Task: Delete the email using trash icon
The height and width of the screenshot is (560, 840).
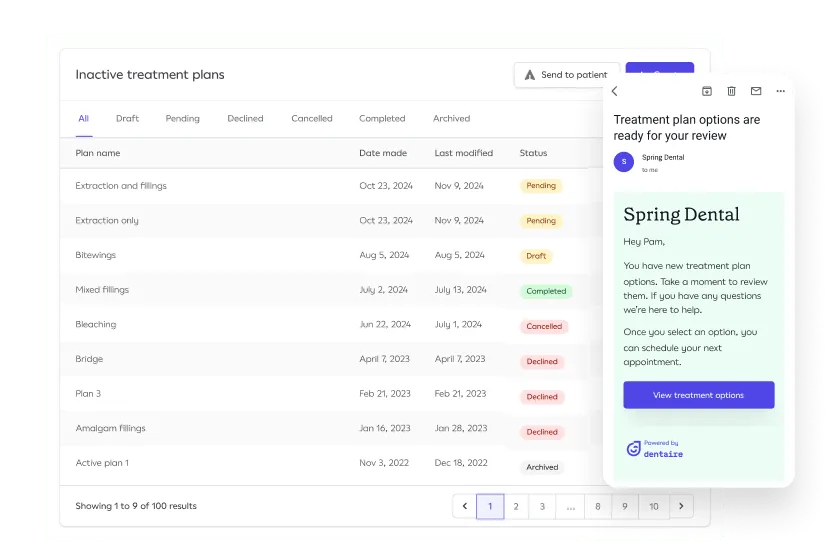Action: tap(731, 91)
